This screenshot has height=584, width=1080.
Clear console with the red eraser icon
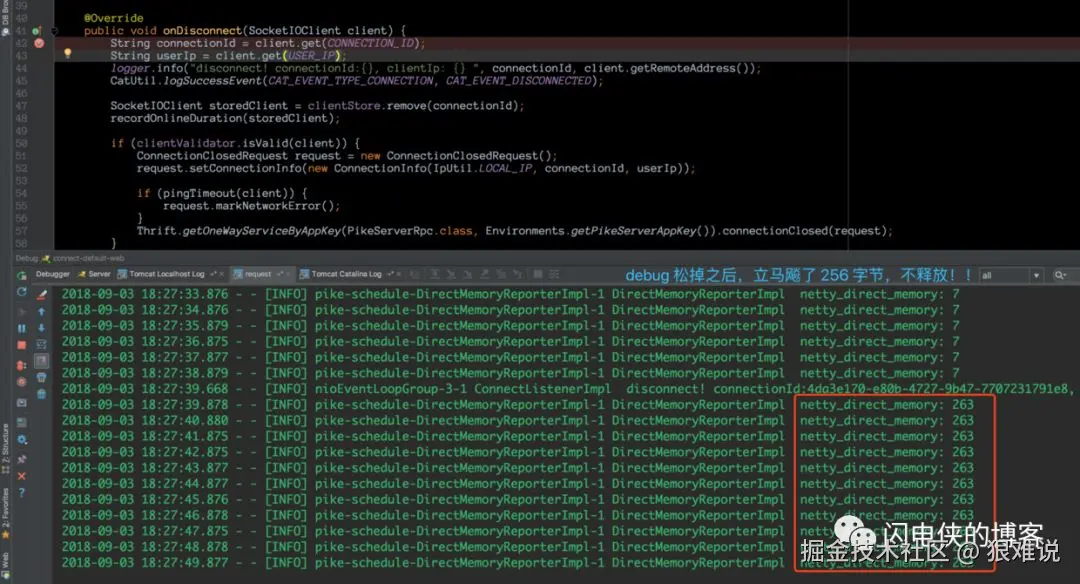point(41,294)
